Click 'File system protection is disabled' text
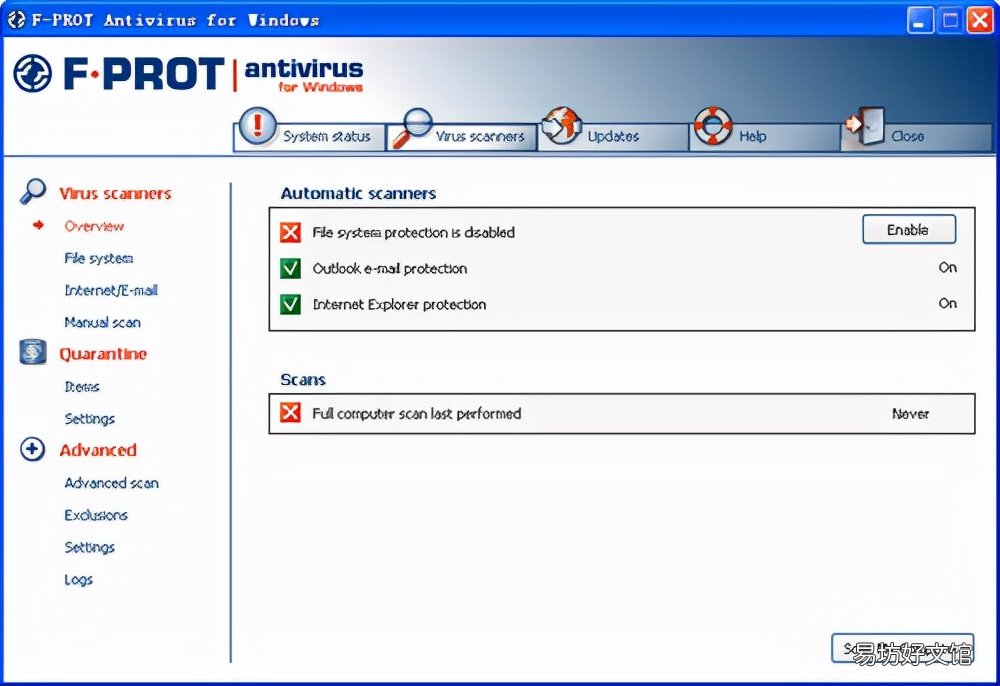 pos(413,233)
